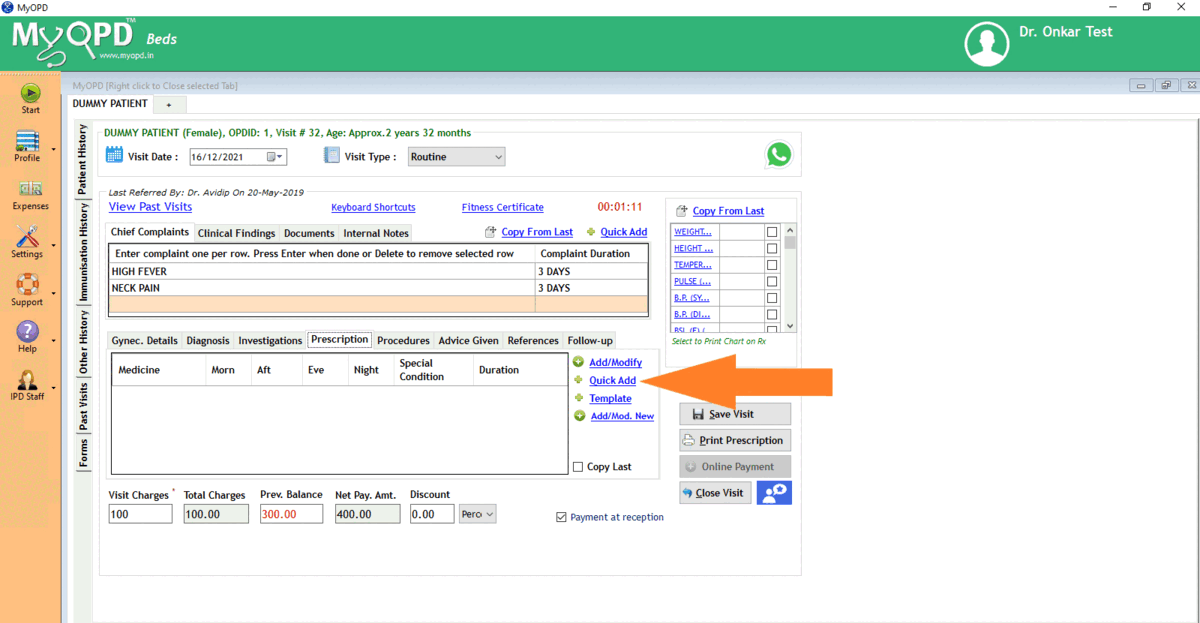Image resolution: width=1200 pixels, height=623 pixels.
Task: Open the Expenses sidebar icon
Action: click(x=30, y=188)
